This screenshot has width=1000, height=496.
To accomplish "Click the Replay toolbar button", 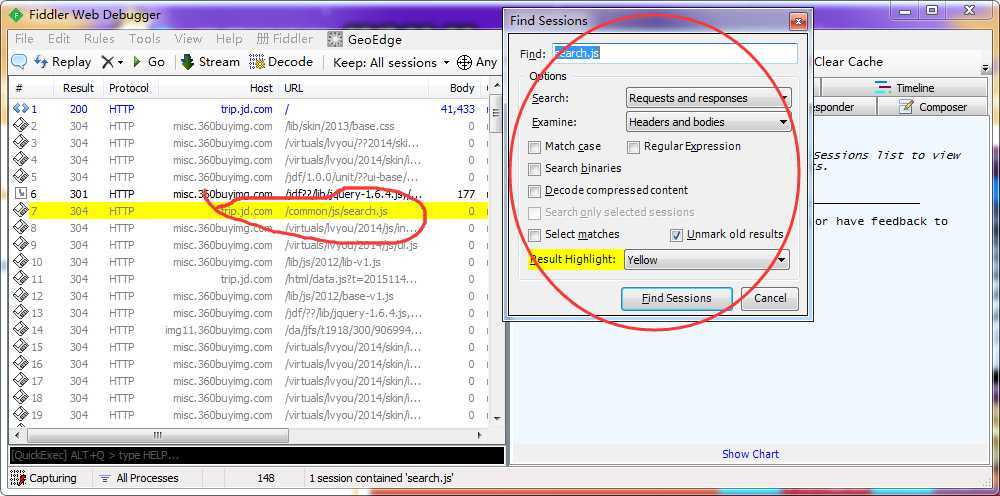I will [63, 62].
